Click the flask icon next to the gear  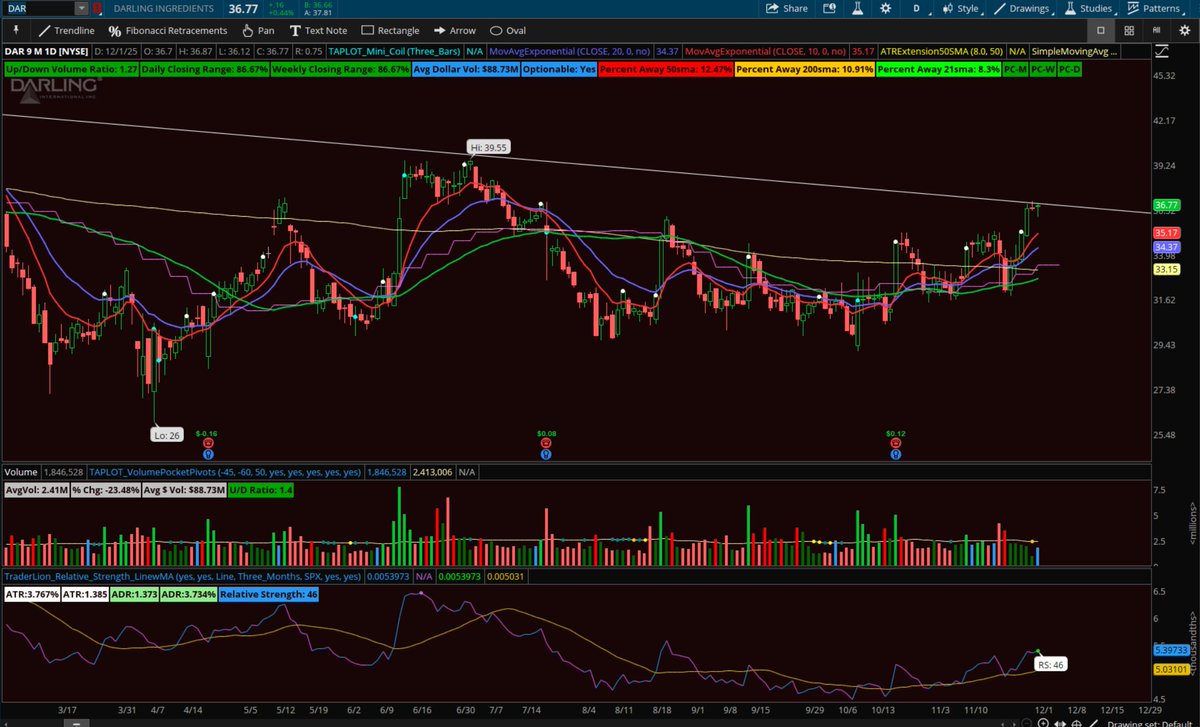(858, 8)
